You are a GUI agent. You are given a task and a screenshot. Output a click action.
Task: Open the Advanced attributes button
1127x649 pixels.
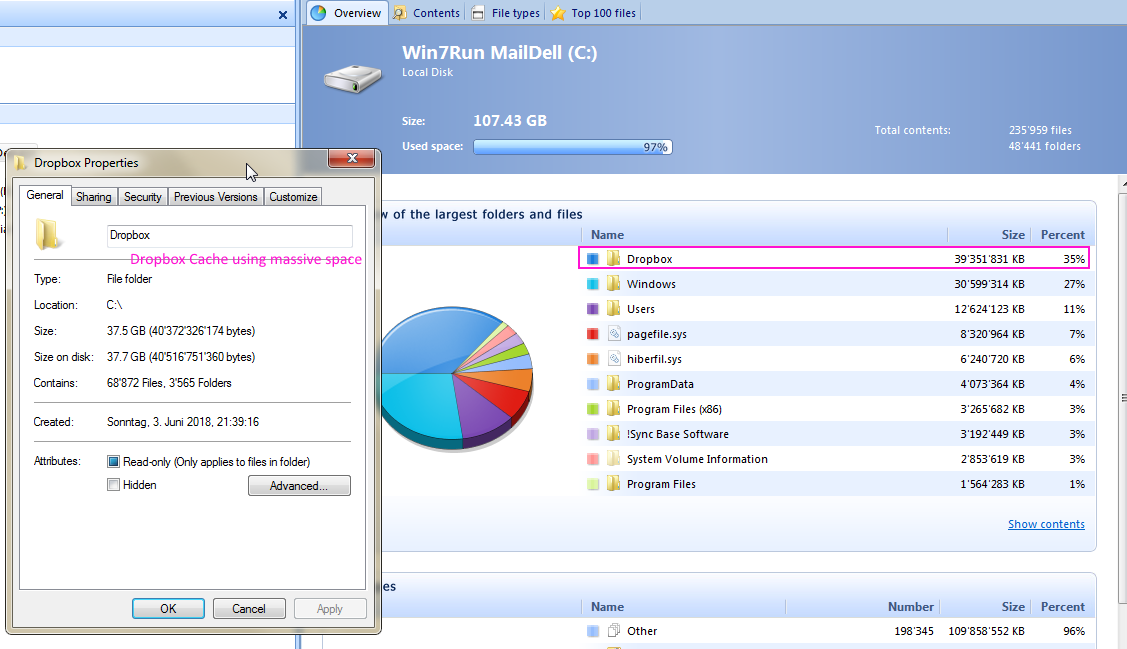(299, 486)
